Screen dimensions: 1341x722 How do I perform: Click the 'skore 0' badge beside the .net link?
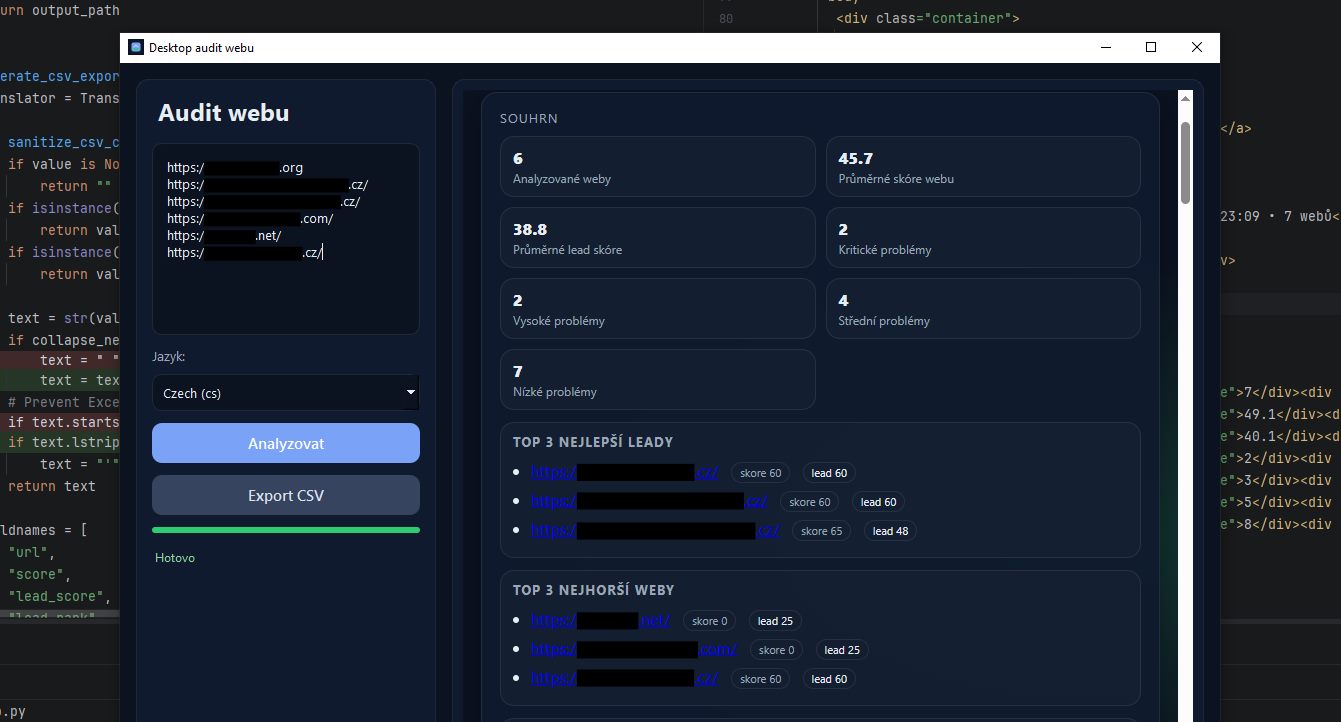tap(711, 621)
